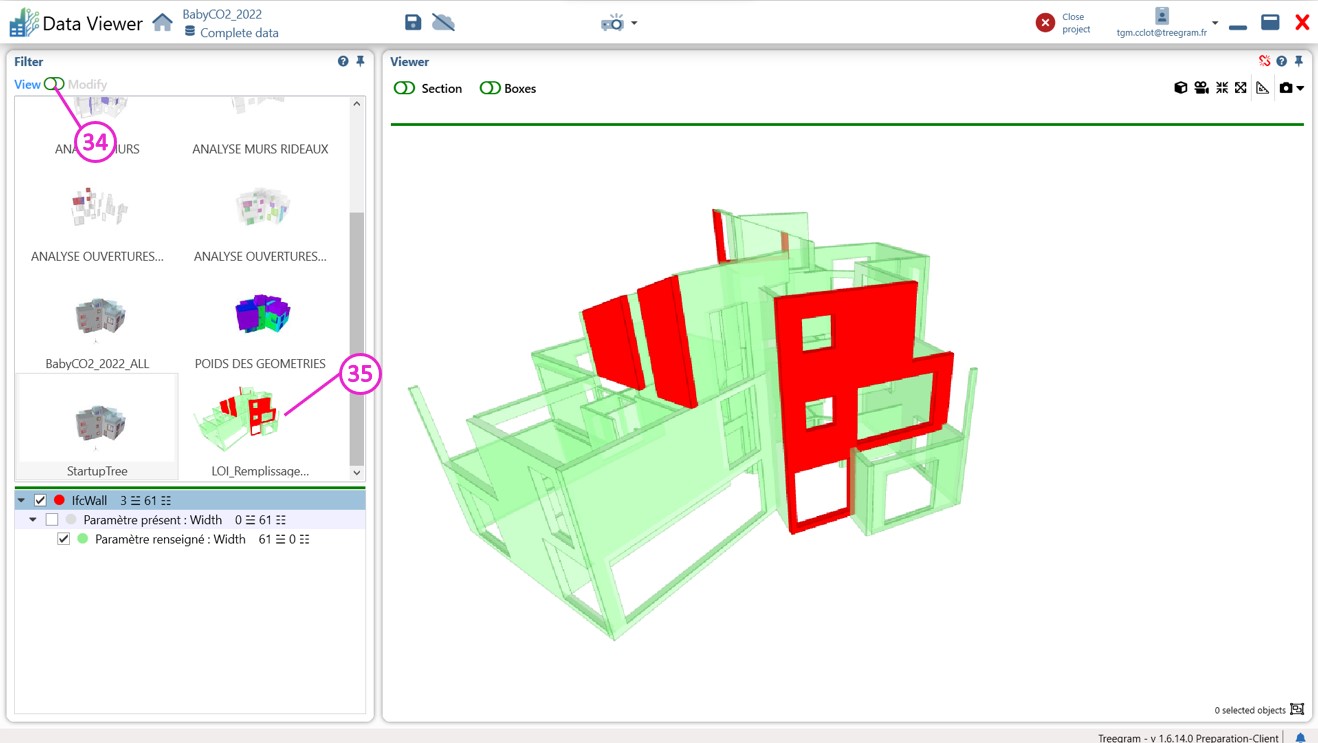Click the crossed-out cloud sync icon
Image resolution: width=1318 pixels, height=743 pixels.
pos(444,22)
